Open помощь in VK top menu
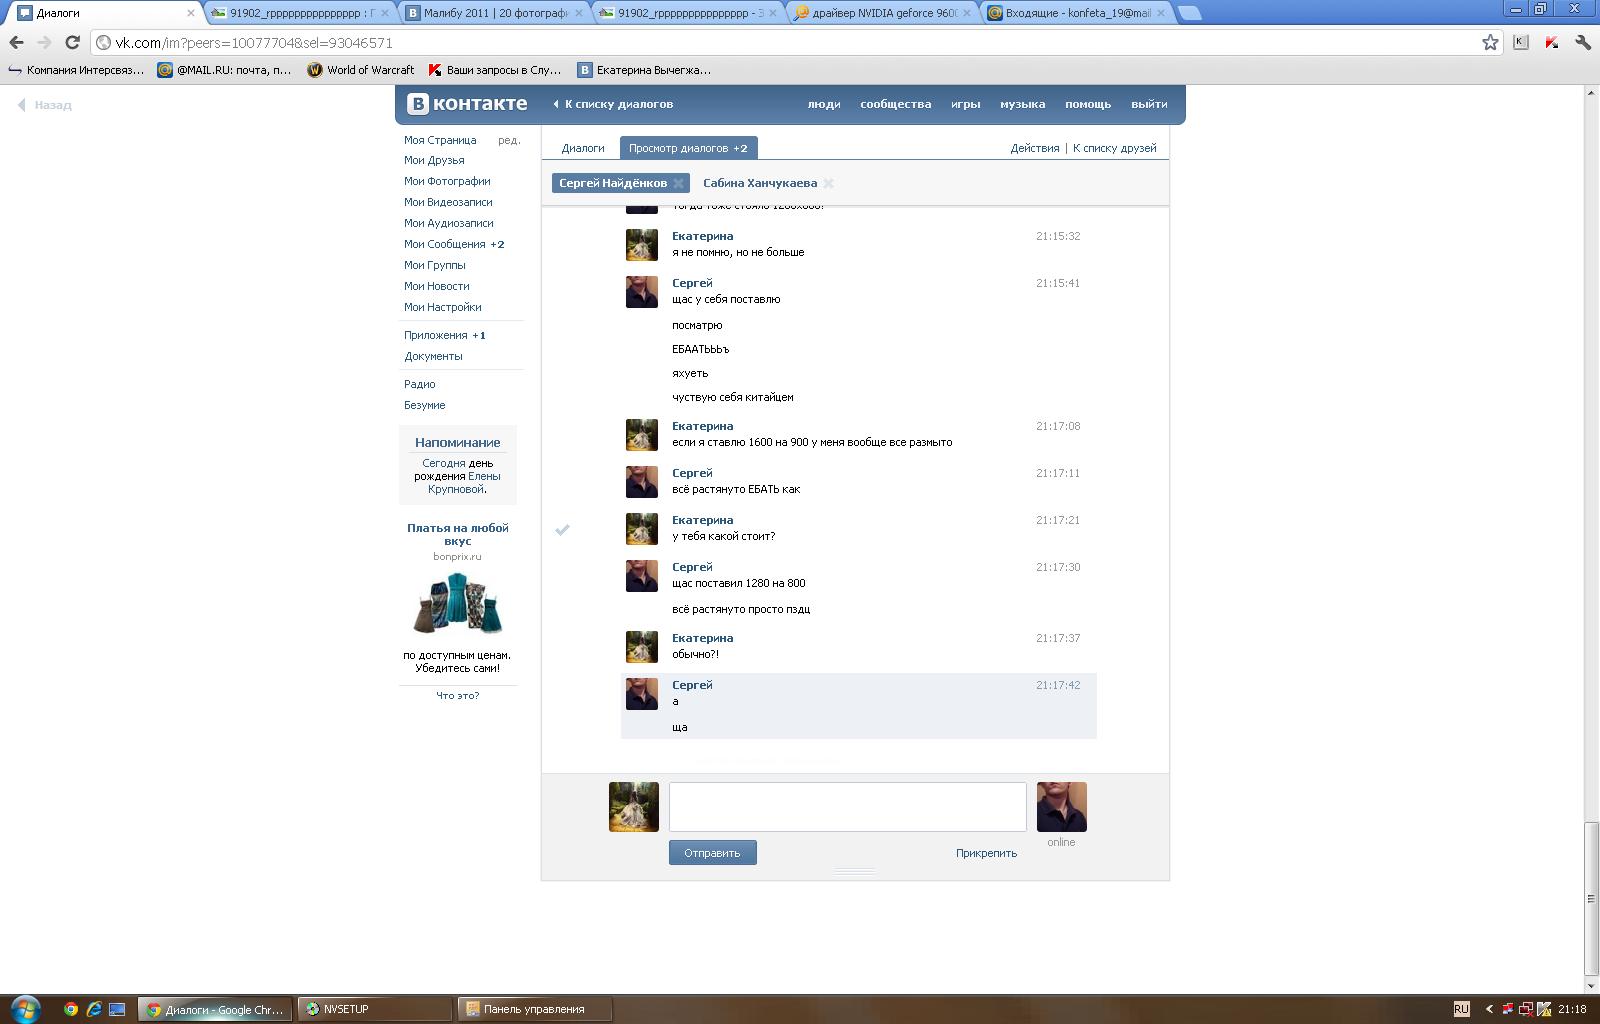This screenshot has width=1600, height=1024. click(x=1088, y=104)
